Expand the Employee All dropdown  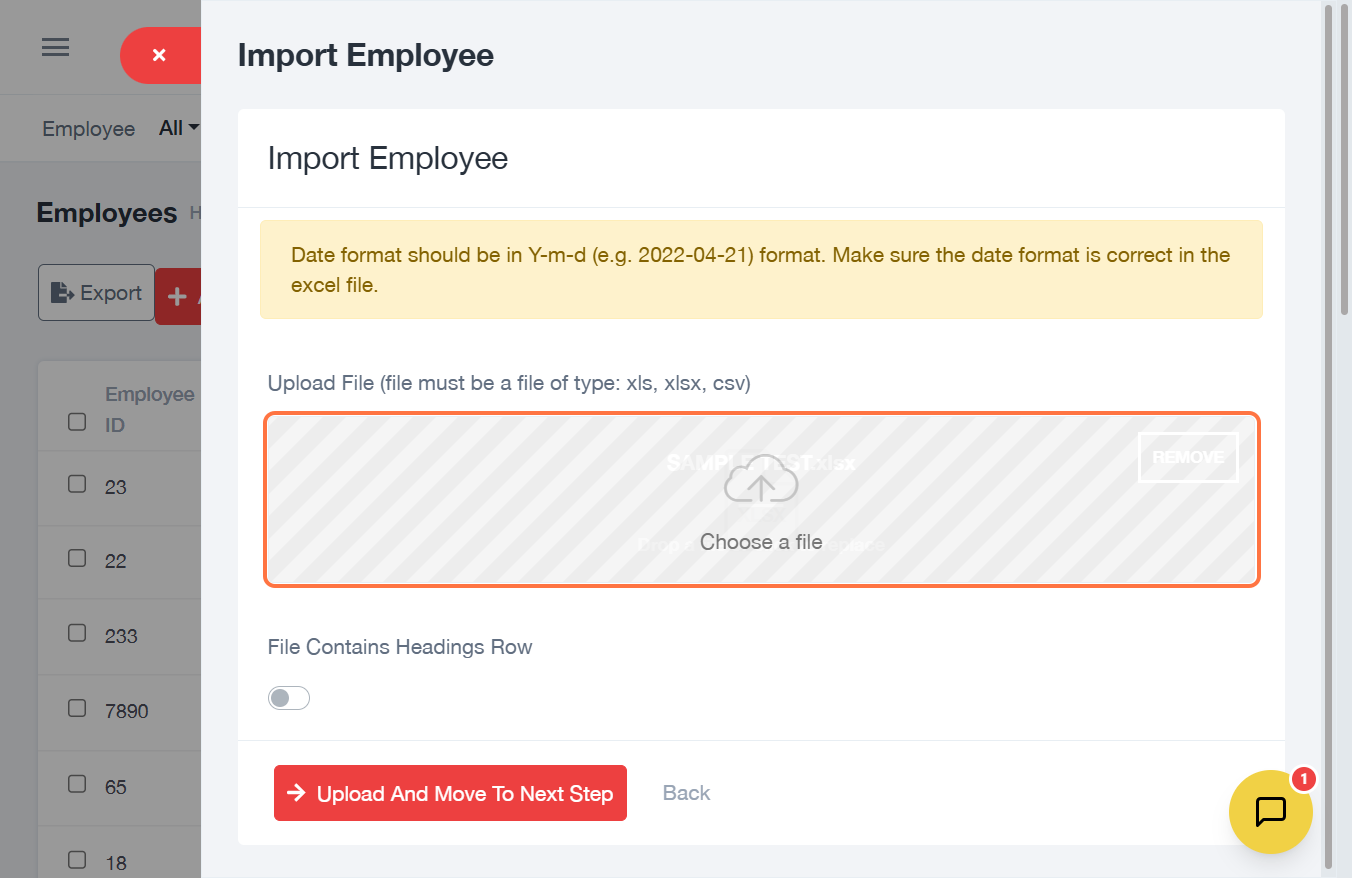click(x=179, y=128)
